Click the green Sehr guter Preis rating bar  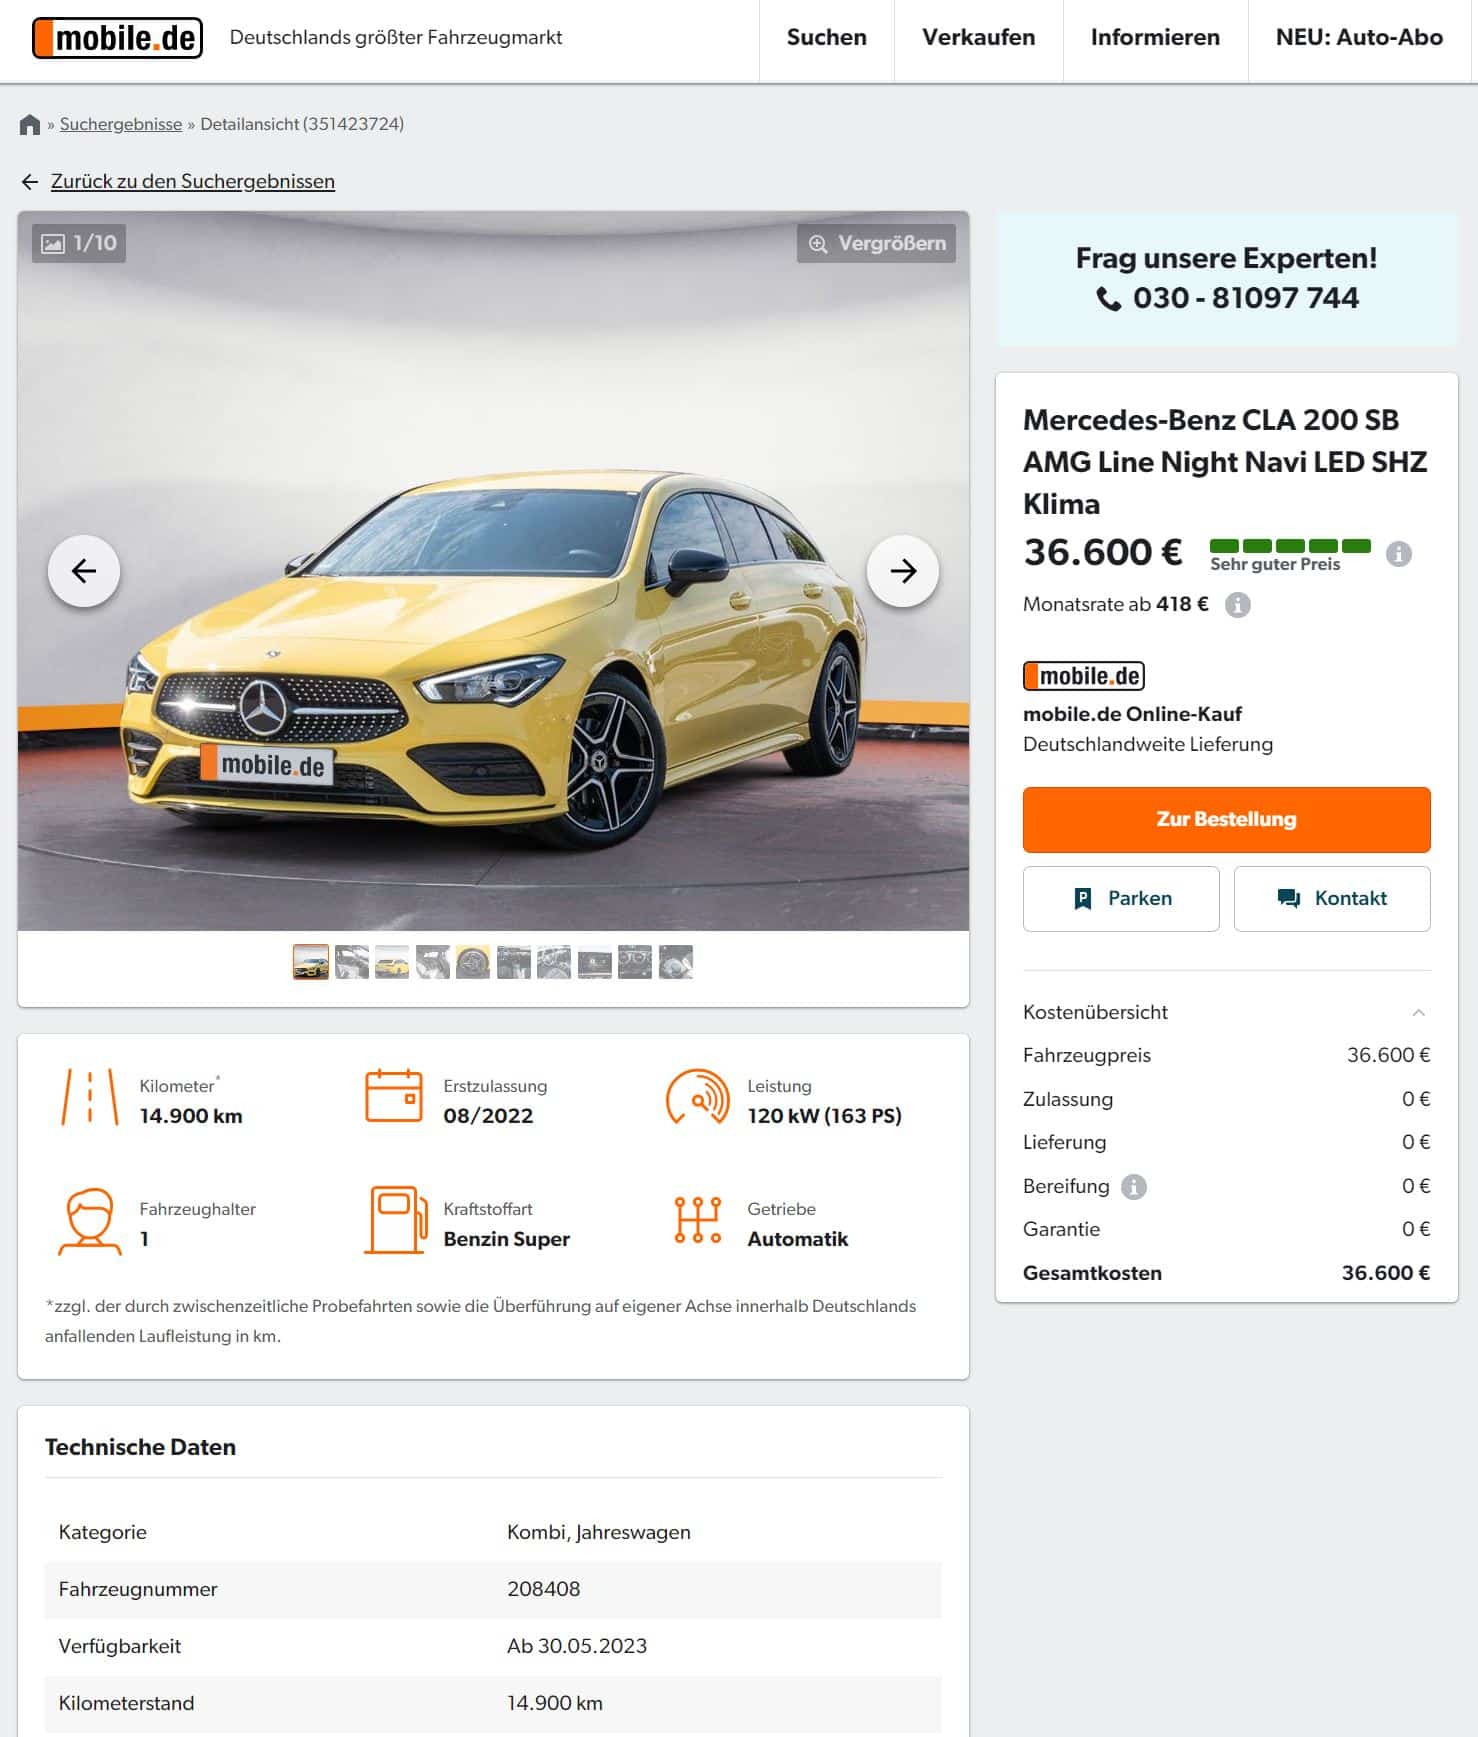click(x=1290, y=546)
